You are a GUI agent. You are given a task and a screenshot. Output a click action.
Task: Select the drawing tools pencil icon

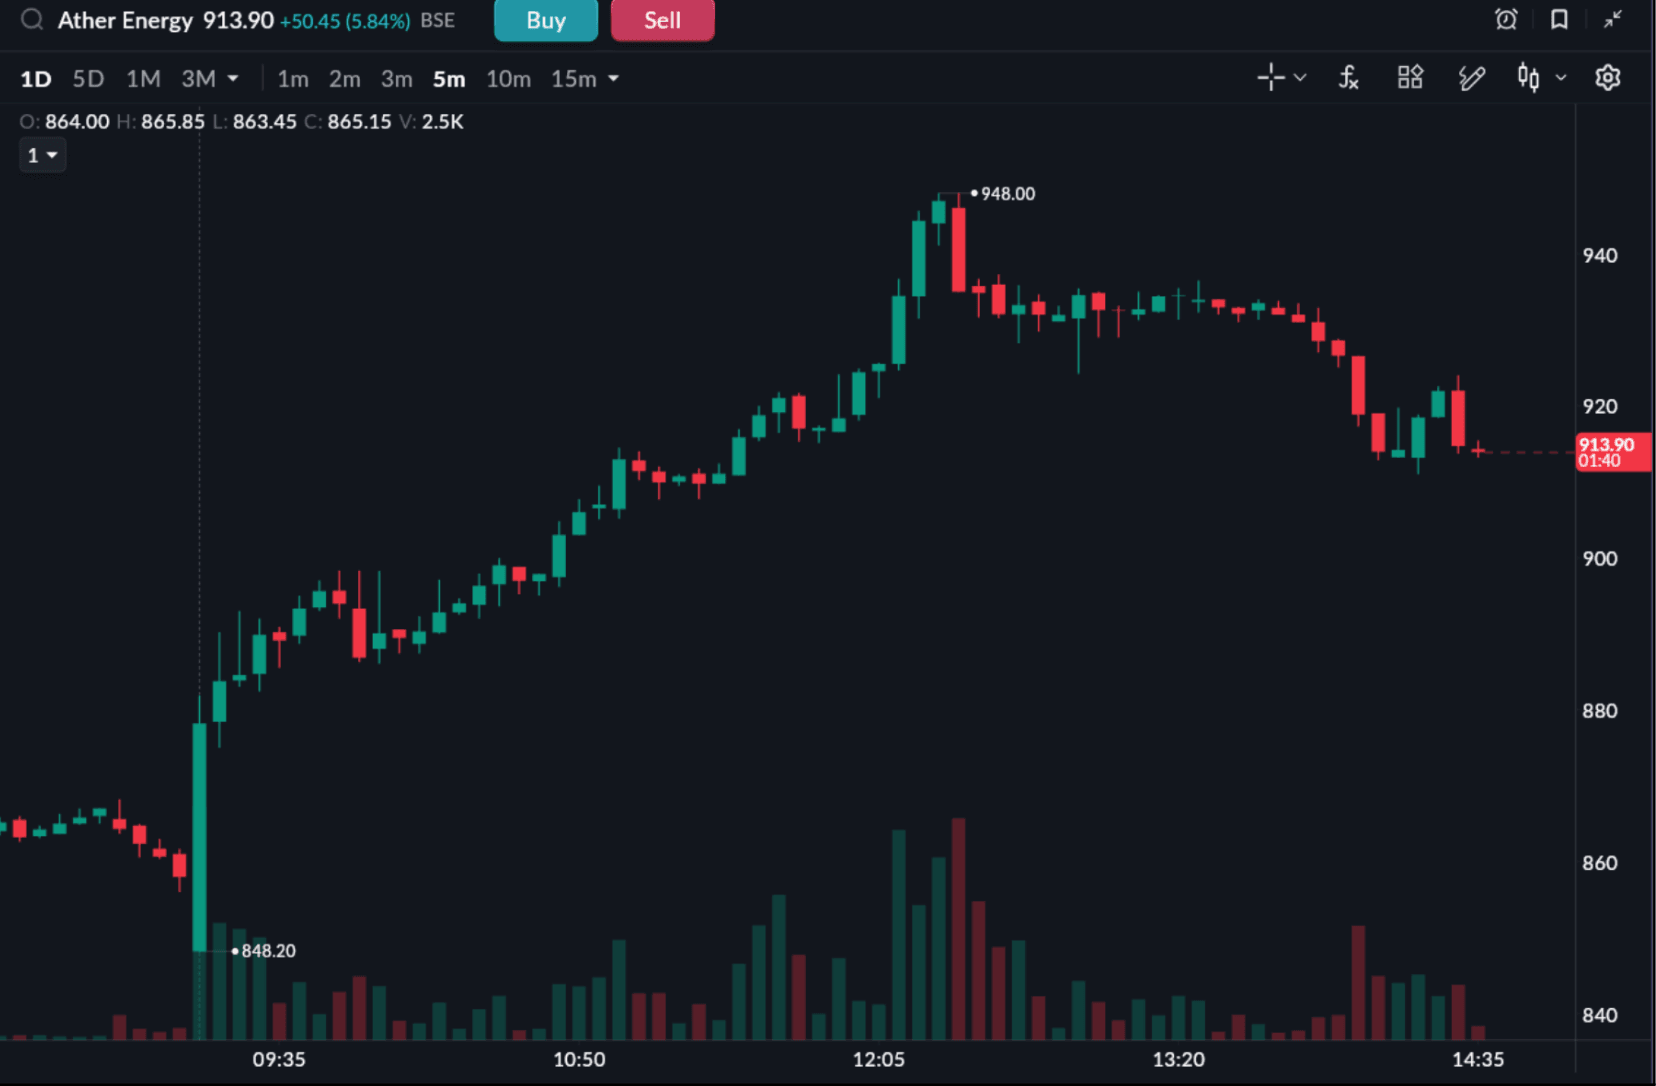point(1471,78)
